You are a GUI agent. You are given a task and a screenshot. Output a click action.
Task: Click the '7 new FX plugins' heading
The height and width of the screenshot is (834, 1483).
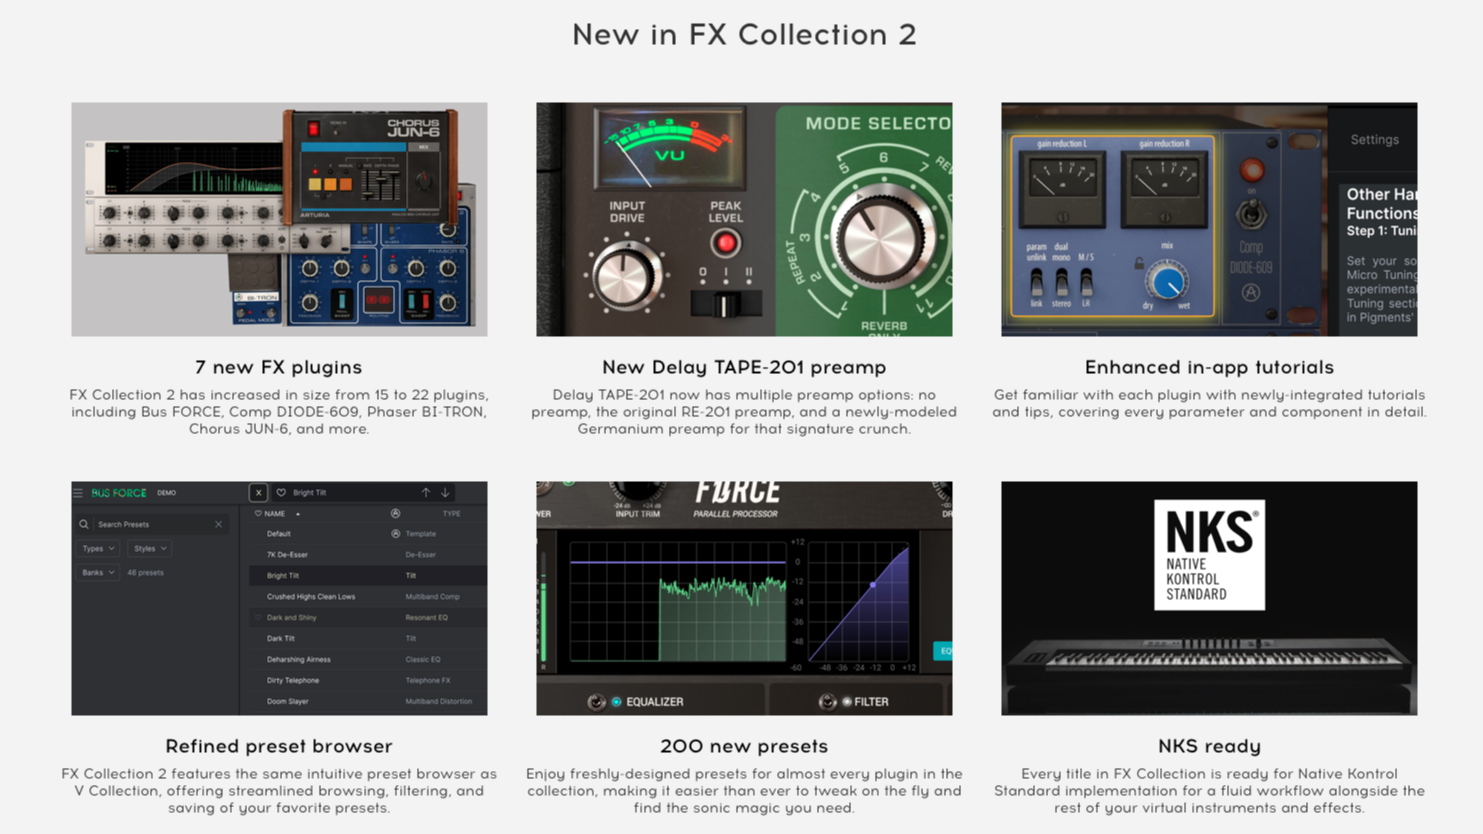(279, 368)
